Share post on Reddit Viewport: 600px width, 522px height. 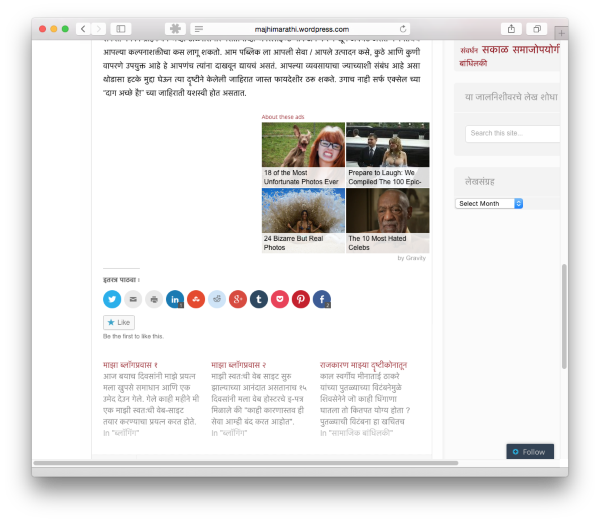pyautogui.click(x=217, y=299)
